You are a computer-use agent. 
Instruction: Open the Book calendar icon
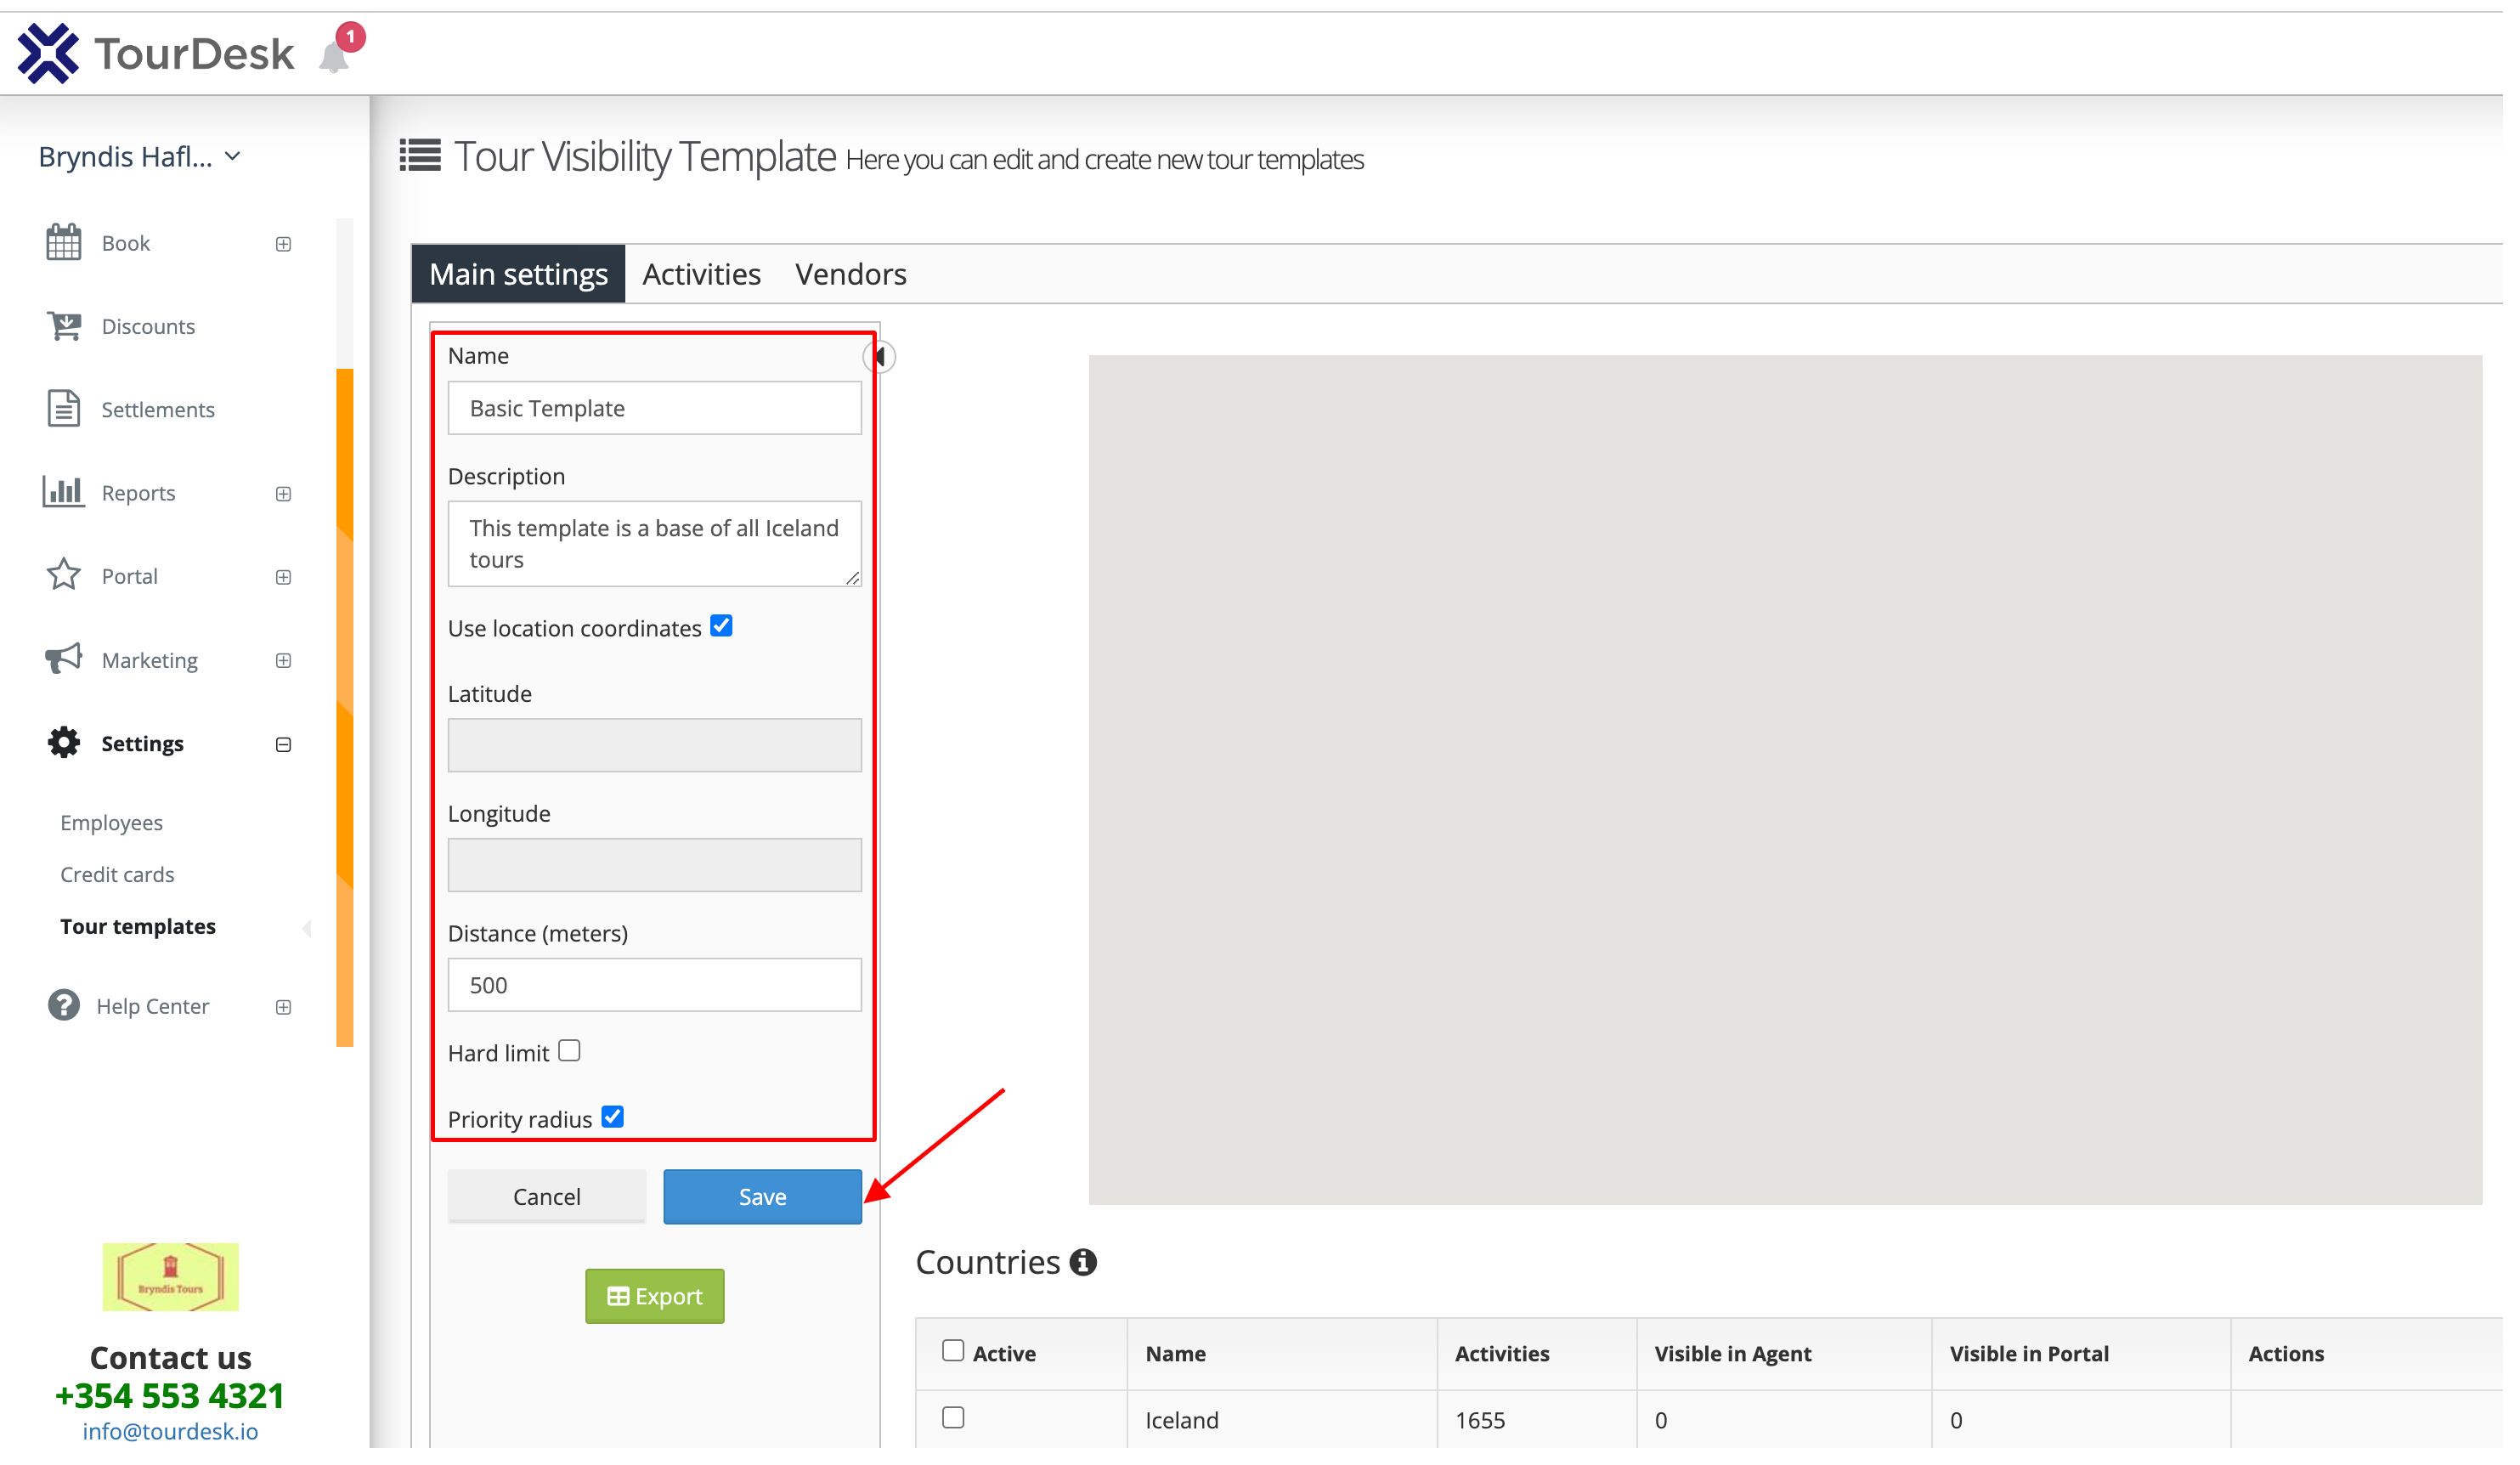point(64,244)
